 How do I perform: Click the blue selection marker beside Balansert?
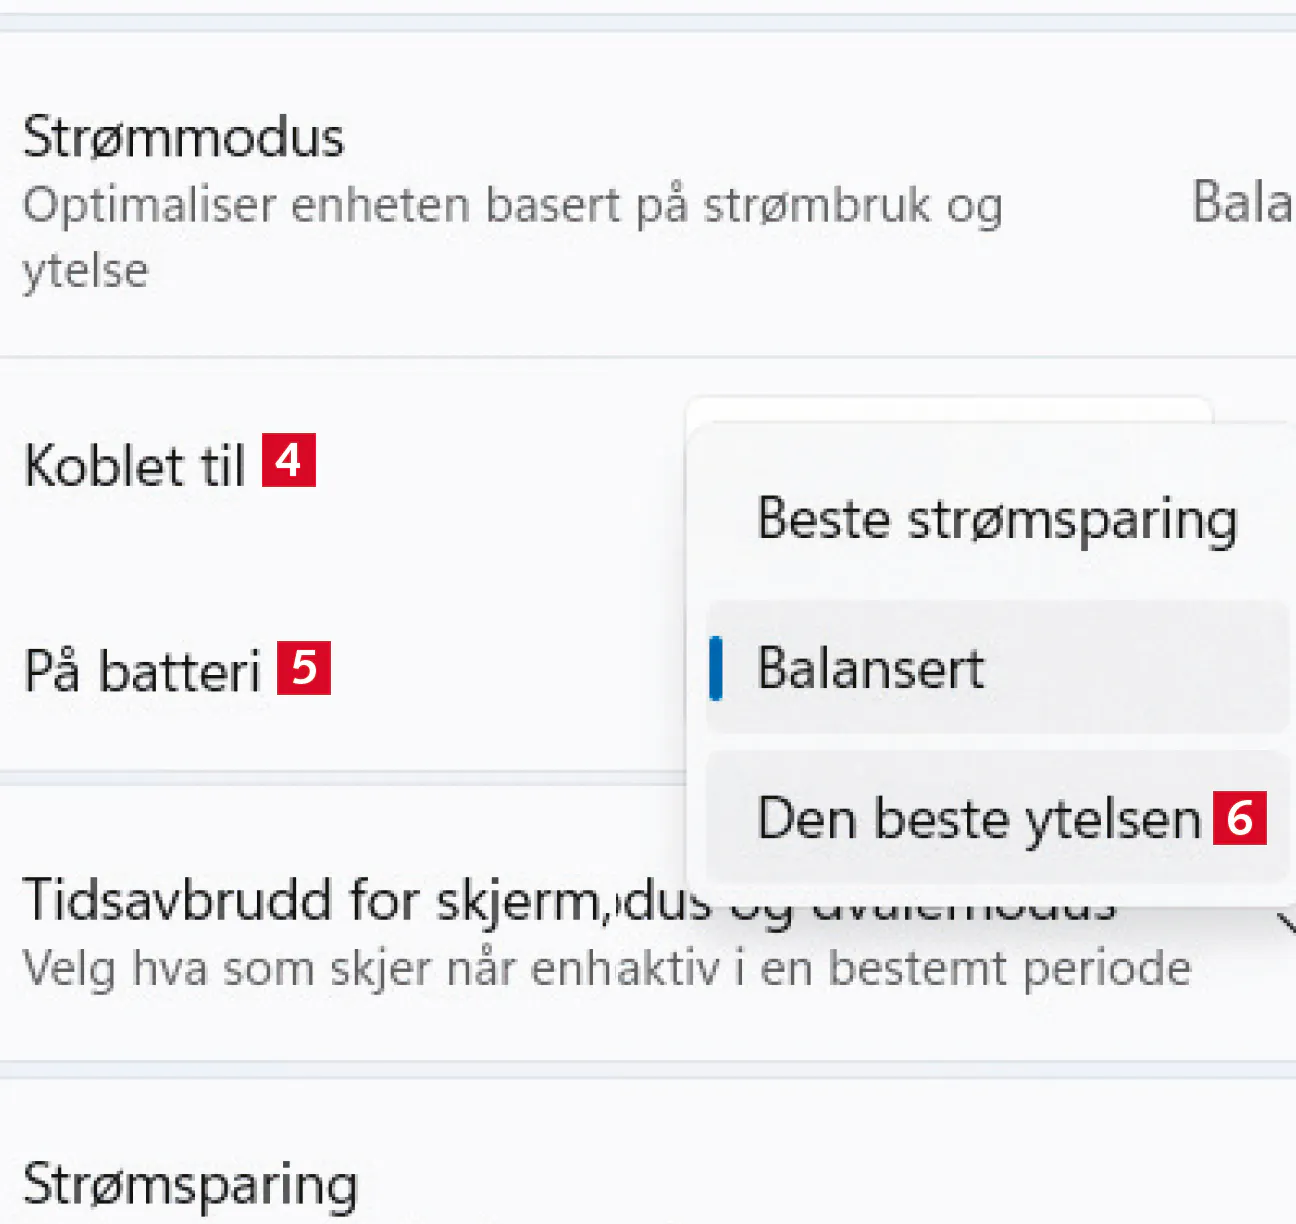[x=716, y=668]
